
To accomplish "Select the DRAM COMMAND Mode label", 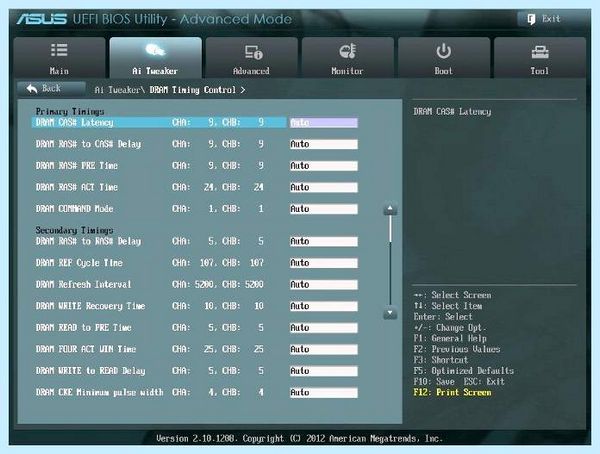I will (75, 209).
